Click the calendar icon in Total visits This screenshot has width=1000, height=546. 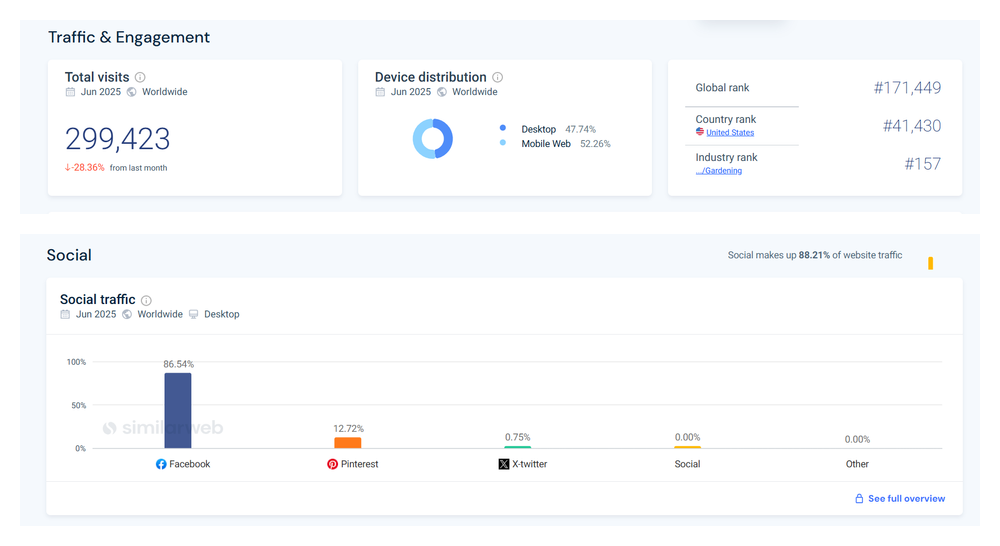pos(70,92)
